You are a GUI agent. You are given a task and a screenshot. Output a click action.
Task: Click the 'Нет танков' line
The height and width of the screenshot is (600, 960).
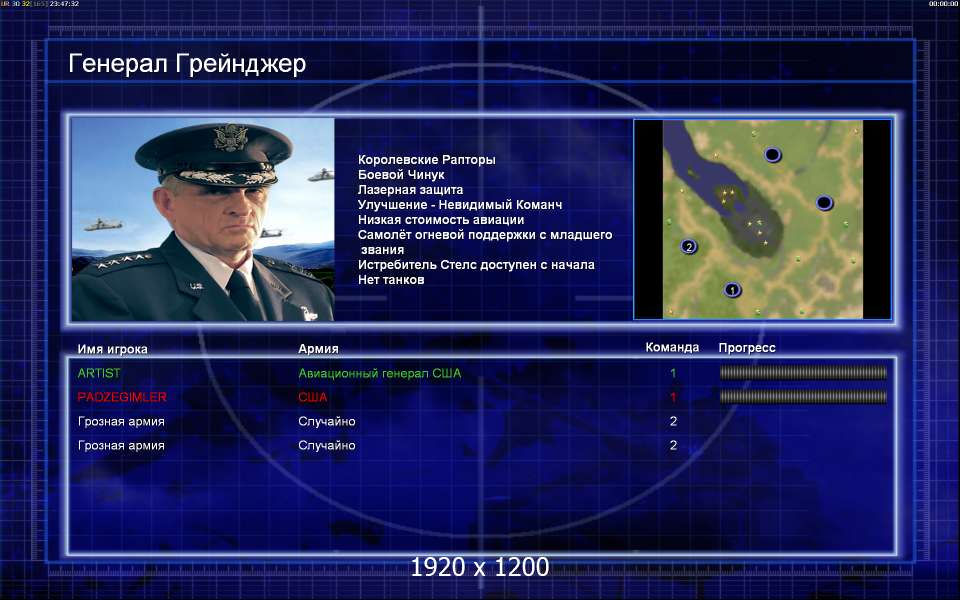391,280
